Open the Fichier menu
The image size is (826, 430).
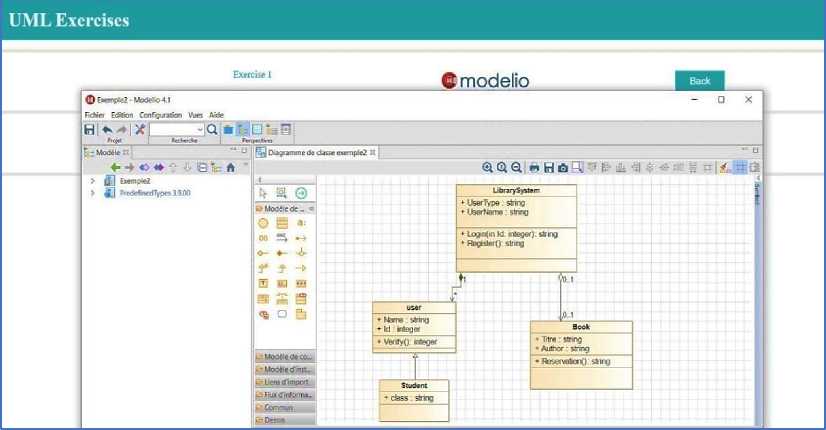[95, 114]
